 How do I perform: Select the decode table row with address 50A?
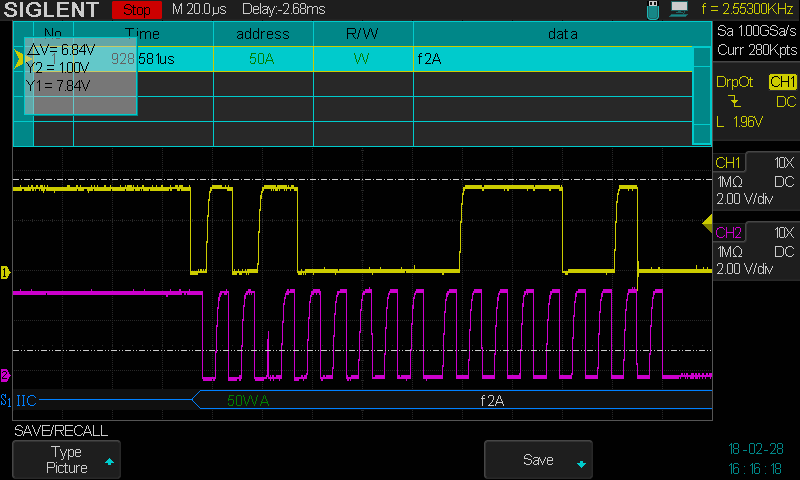click(x=353, y=59)
